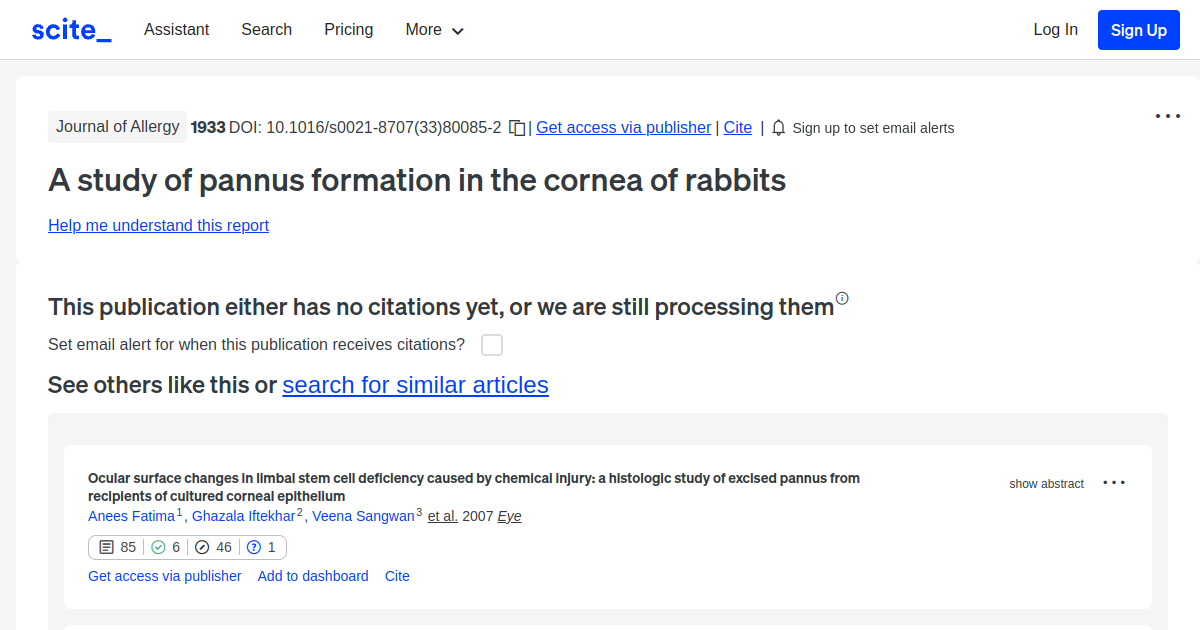This screenshot has width=1200, height=630.
Task: Open the article card's three-dot menu
Action: 1113,482
